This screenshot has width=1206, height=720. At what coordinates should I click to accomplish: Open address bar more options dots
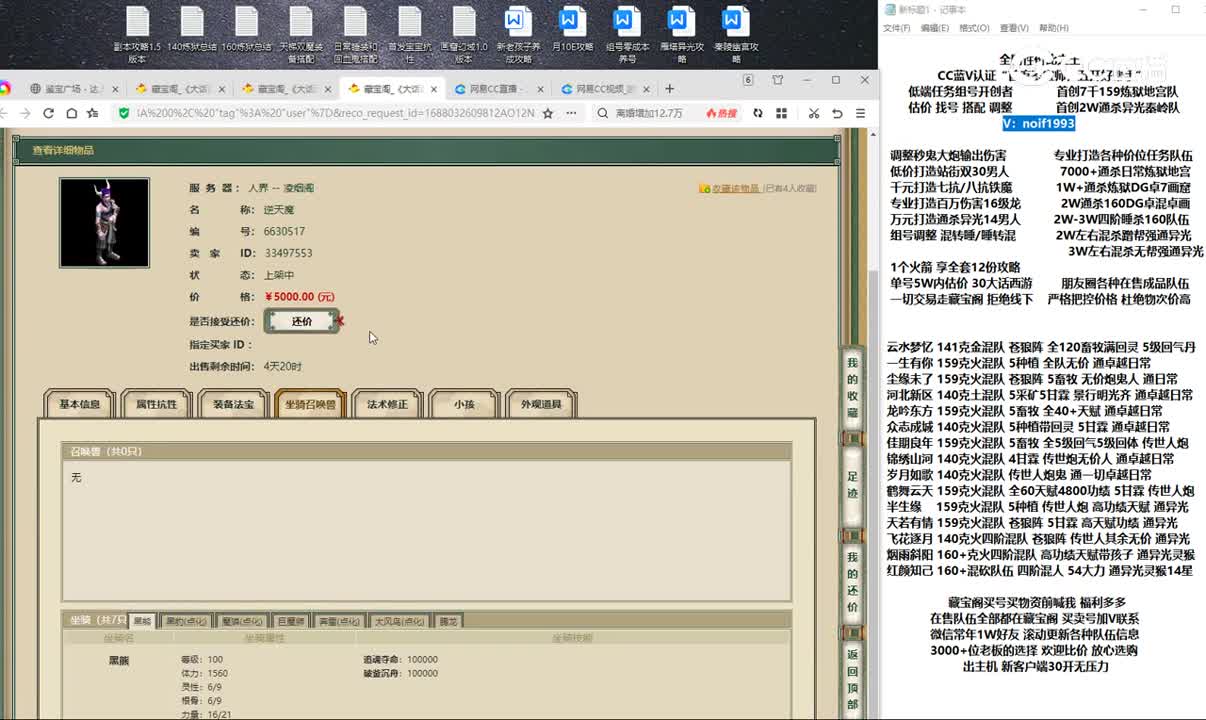point(571,113)
